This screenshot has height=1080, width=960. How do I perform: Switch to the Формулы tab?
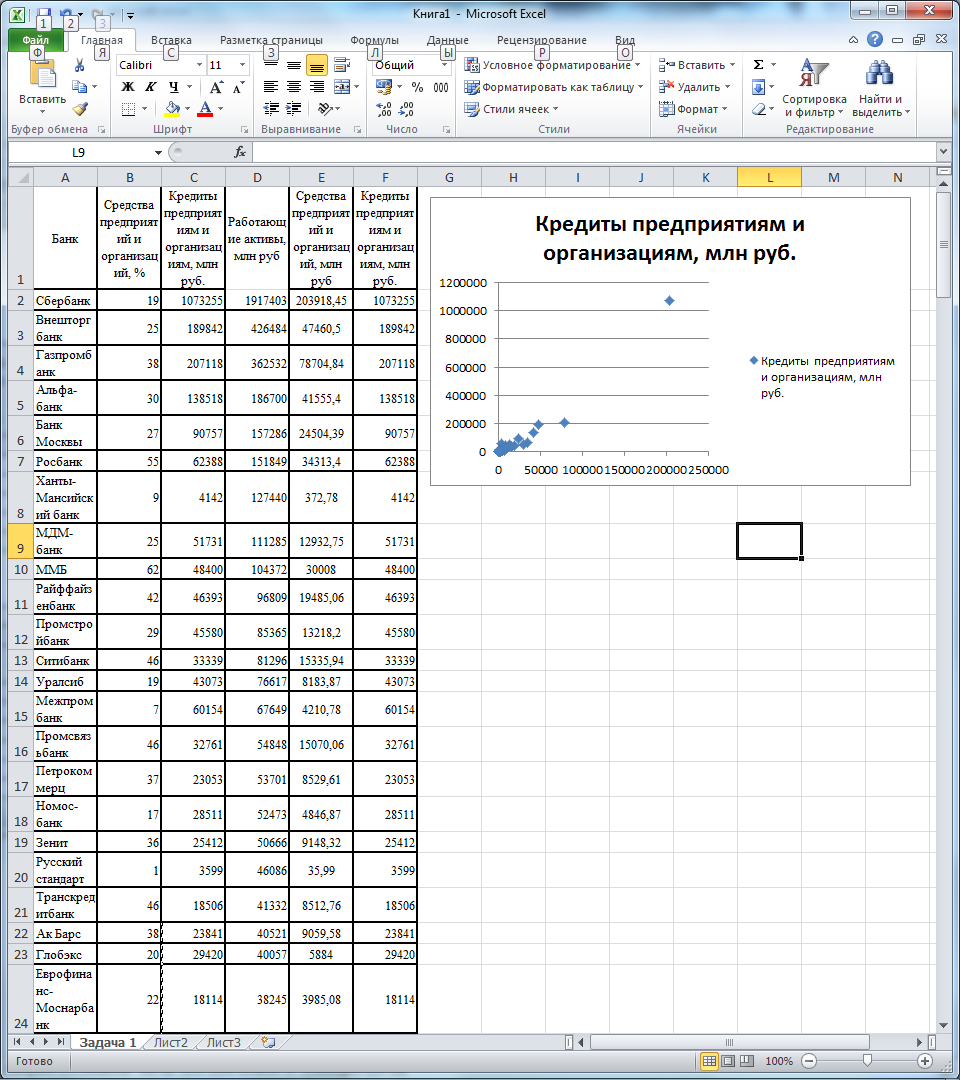tap(374, 40)
